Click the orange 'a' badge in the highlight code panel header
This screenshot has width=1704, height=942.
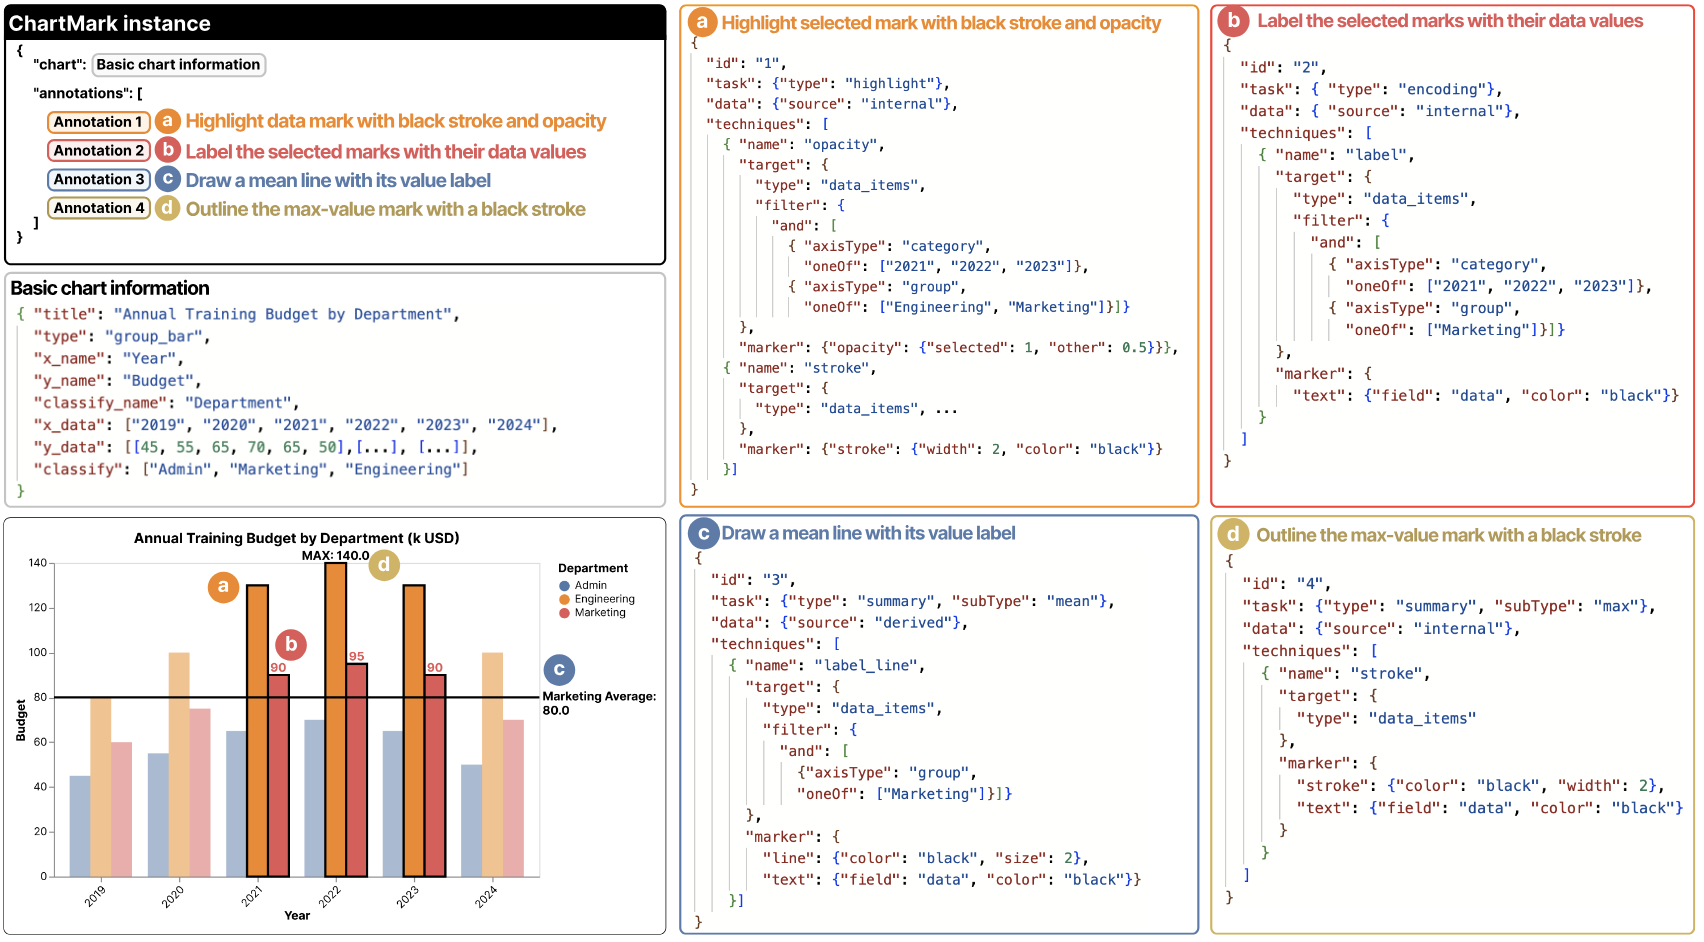702,22
